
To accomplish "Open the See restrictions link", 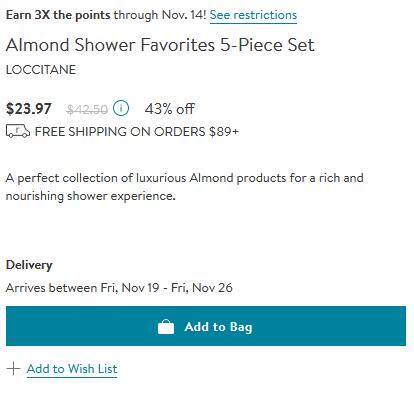I will click(x=253, y=15).
